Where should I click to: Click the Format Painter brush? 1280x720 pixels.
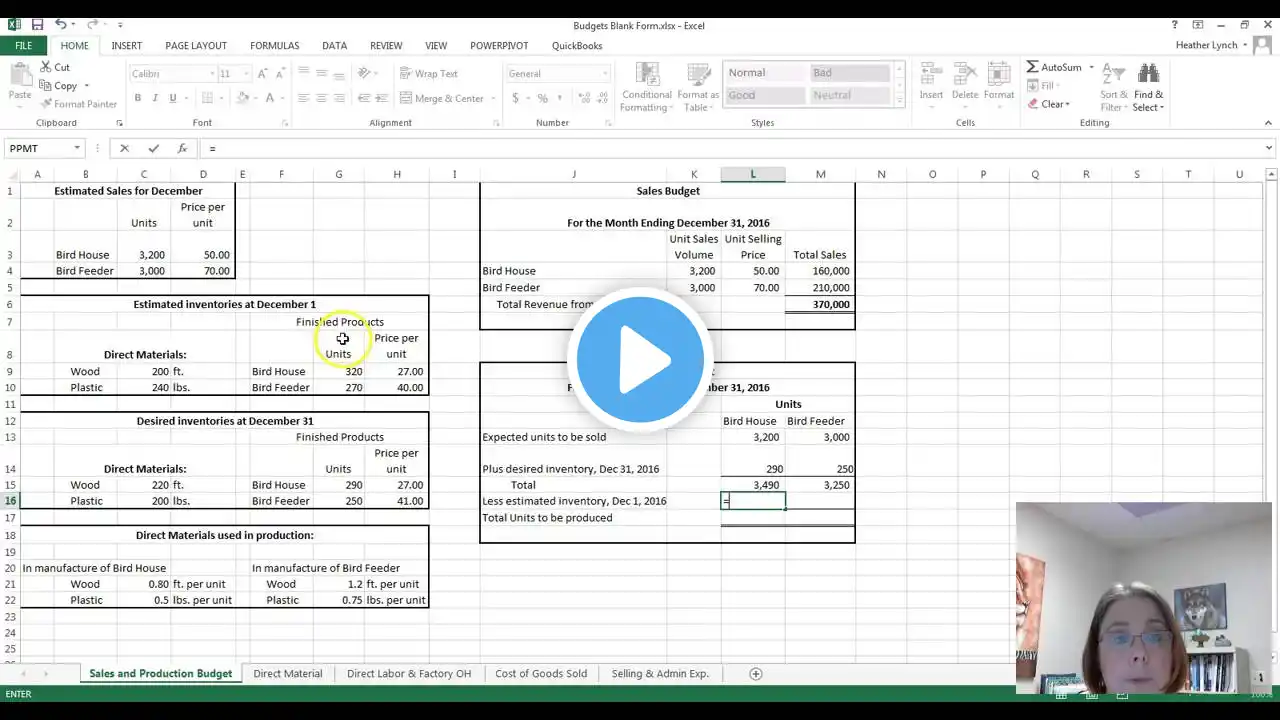[x=45, y=104]
